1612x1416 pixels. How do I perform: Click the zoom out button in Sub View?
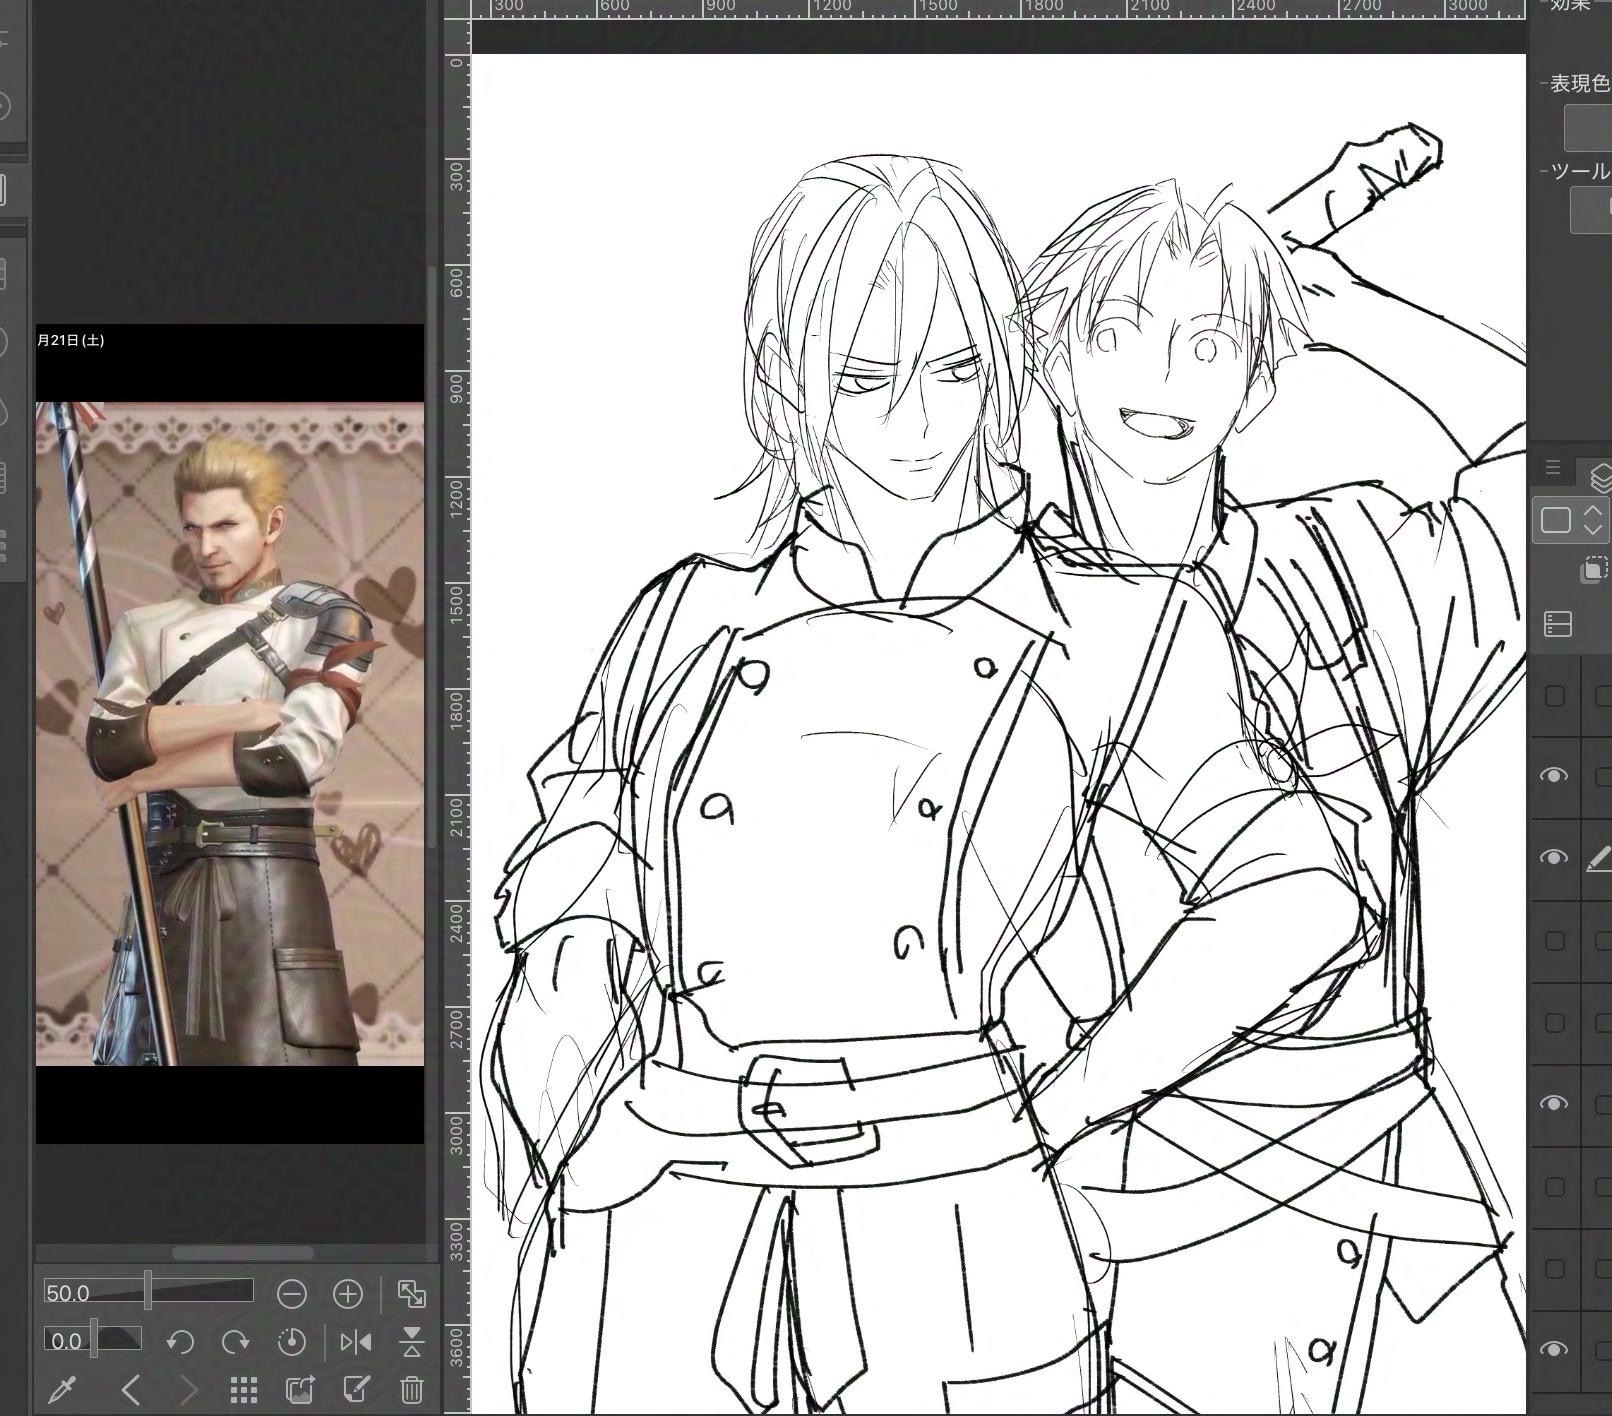[291, 1294]
